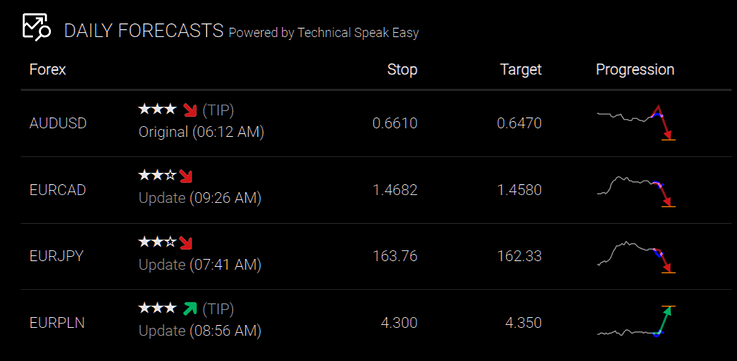Screen dimensions: 737x361
Task: Select the EURPLN currency pair
Action: tap(57, 323)
